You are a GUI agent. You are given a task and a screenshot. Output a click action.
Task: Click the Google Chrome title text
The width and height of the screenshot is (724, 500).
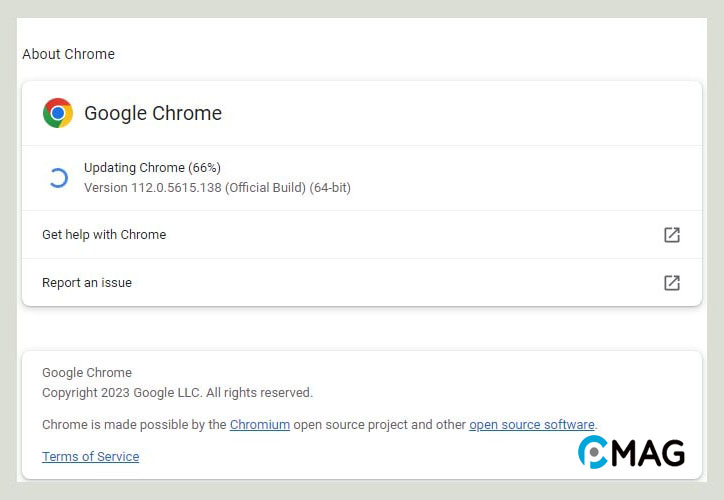(153, 113)
